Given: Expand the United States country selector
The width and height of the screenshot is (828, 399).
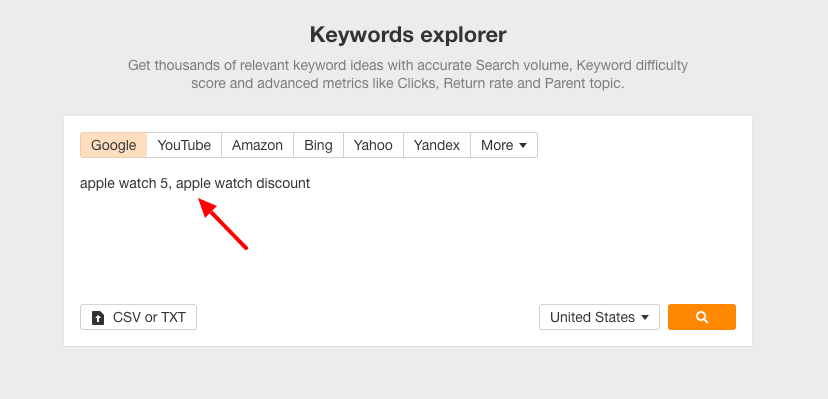Looking at the screenshot, I should coord(599,317).
